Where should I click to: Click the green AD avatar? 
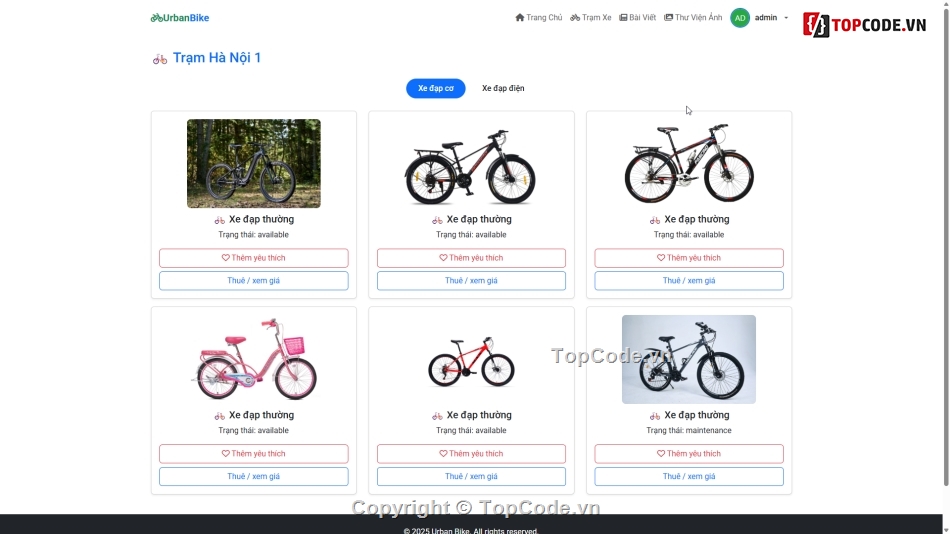point(740,18)
